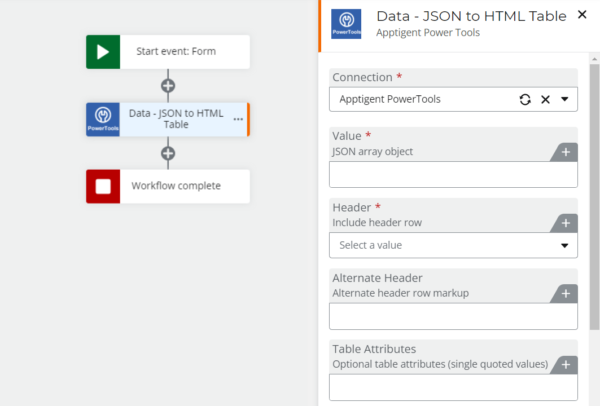Screen dimensions: 600x406
Task: Click the Table Attributes input field
Action: pyautogui.click(x=453, y=387)
